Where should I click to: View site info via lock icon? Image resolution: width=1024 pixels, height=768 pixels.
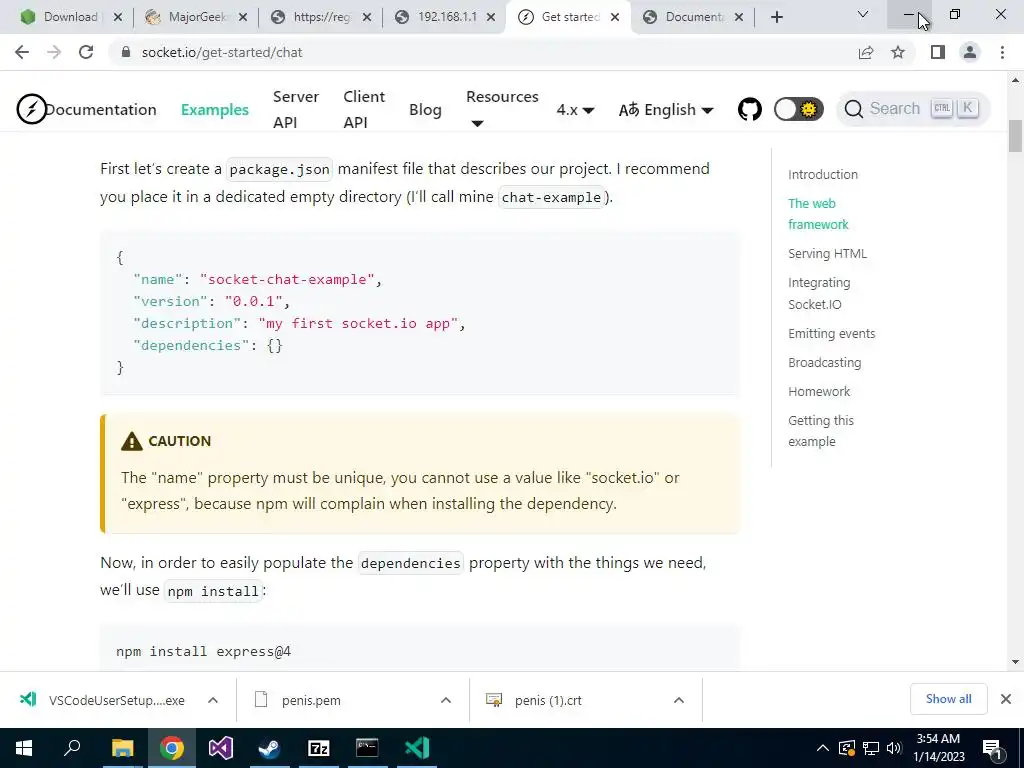click(x=126, y=52)
